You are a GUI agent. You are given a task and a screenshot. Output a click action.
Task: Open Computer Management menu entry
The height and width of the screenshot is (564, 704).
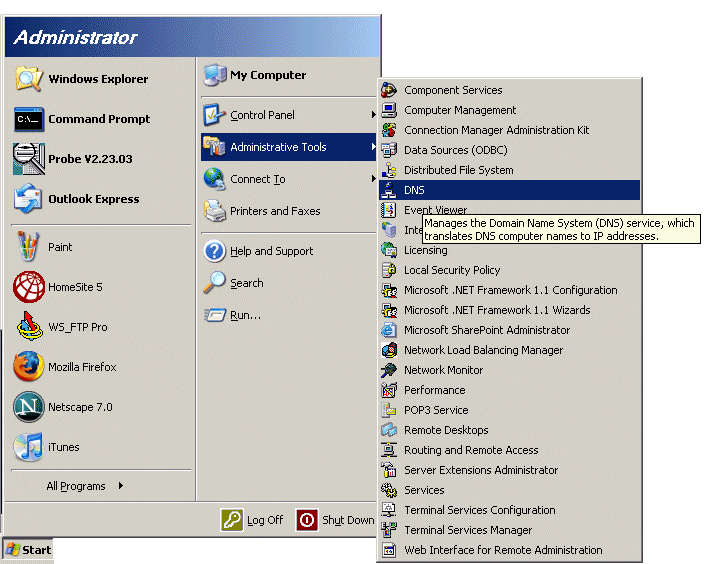(460, 110)
